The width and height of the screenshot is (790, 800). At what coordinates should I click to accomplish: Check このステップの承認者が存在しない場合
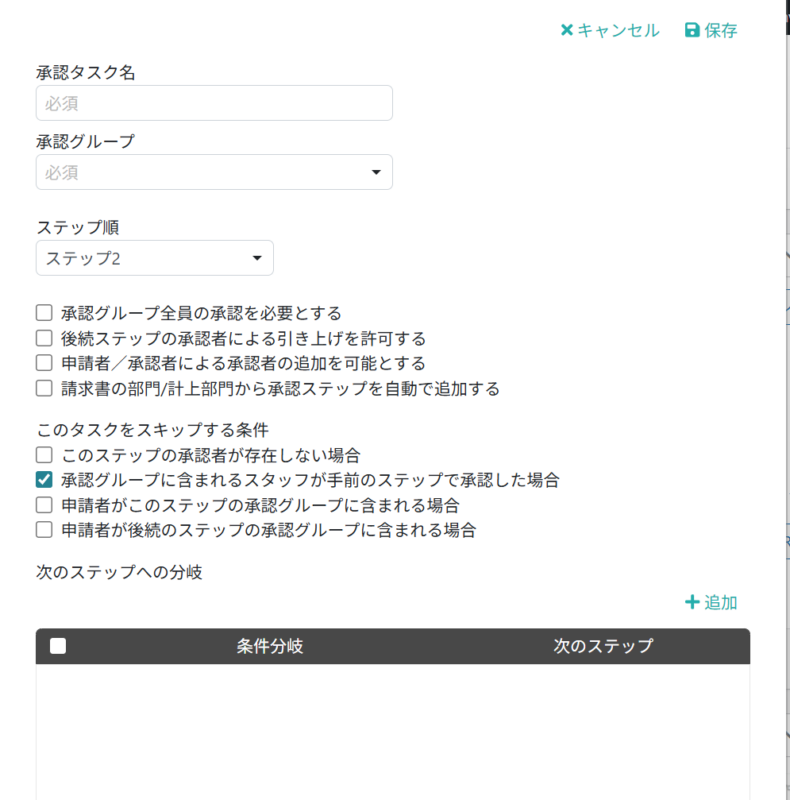pyautogui.click(x=44, y=455)
